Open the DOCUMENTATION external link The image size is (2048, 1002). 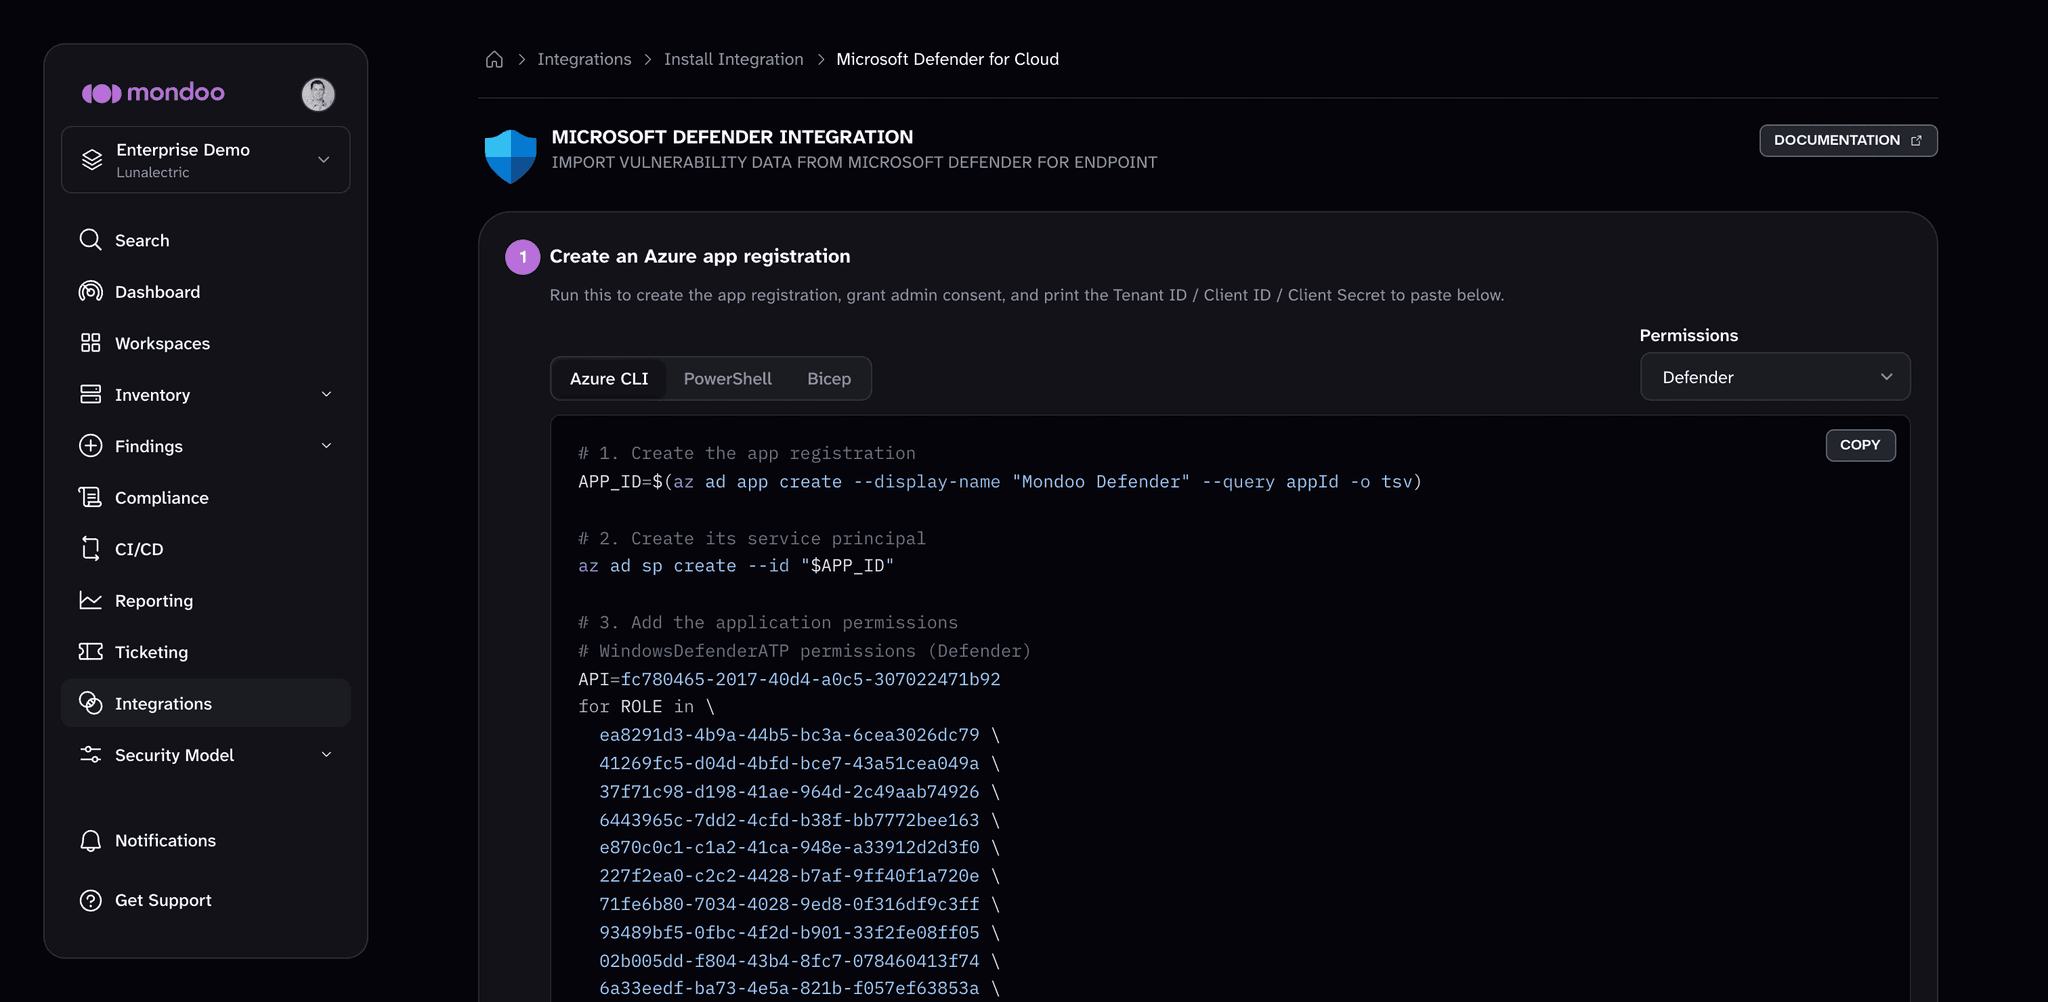[1848, 140]
